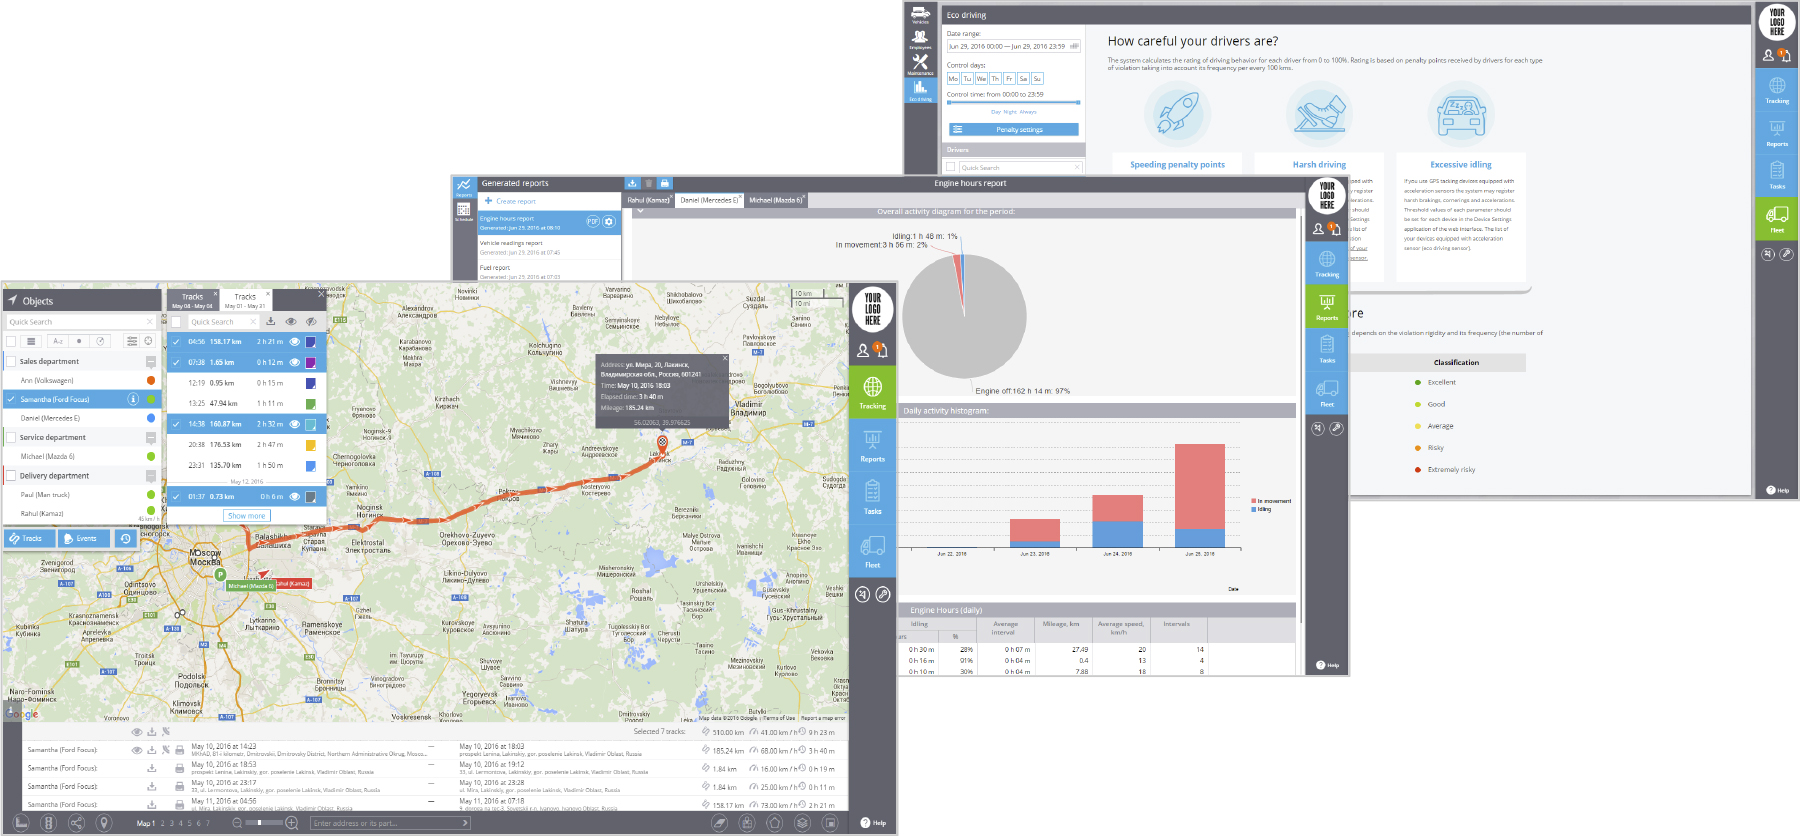1800x836 pixels.
Task: Hide all tracks with crossed eye icon
Action: click(x=311, y=322)
